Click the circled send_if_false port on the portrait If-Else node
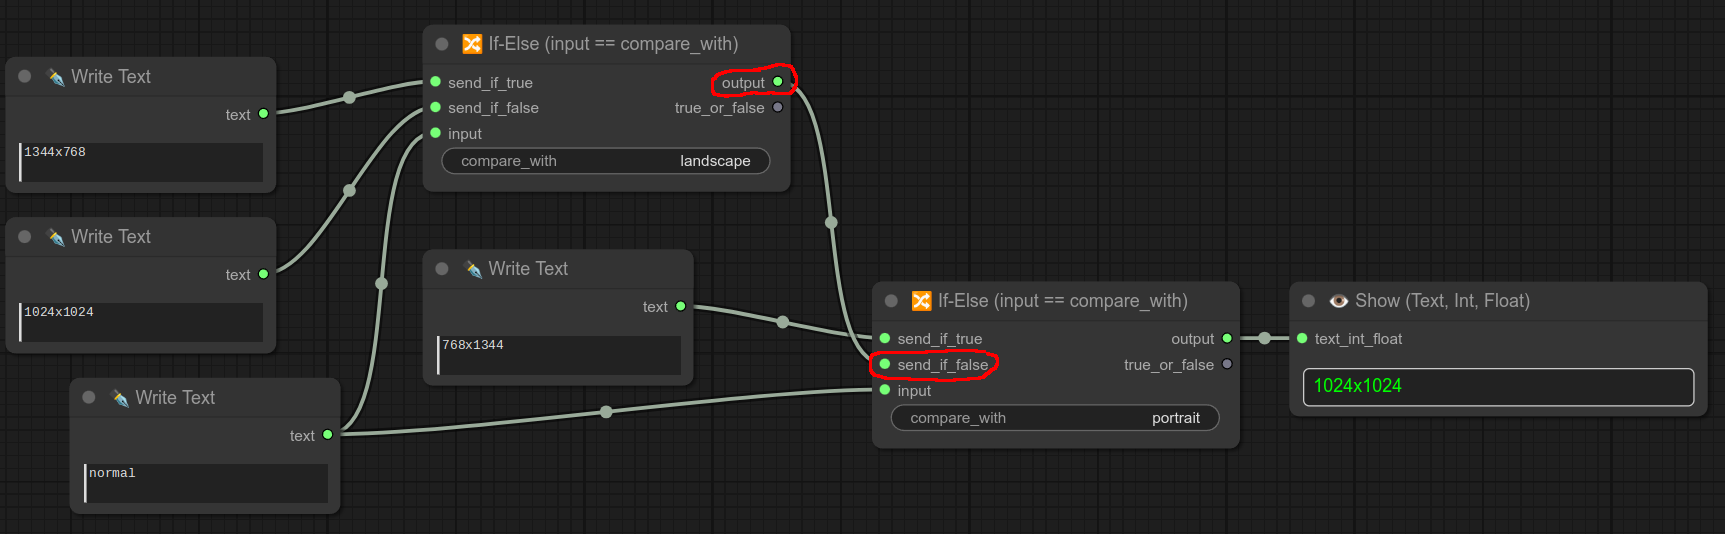 885,364
